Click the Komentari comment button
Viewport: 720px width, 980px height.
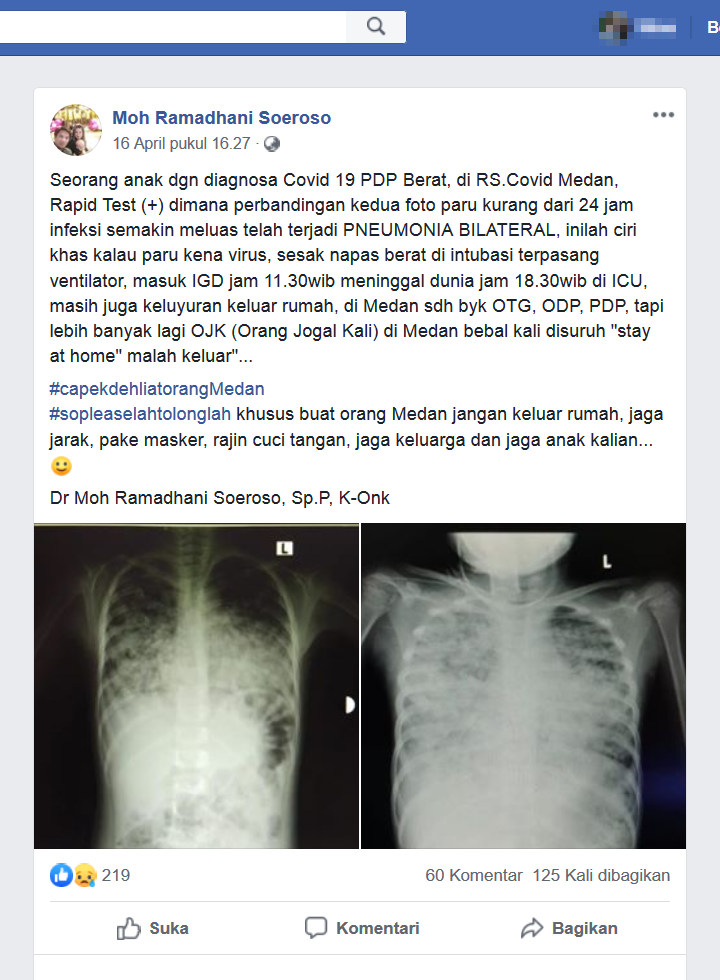(x=362, y=928)
